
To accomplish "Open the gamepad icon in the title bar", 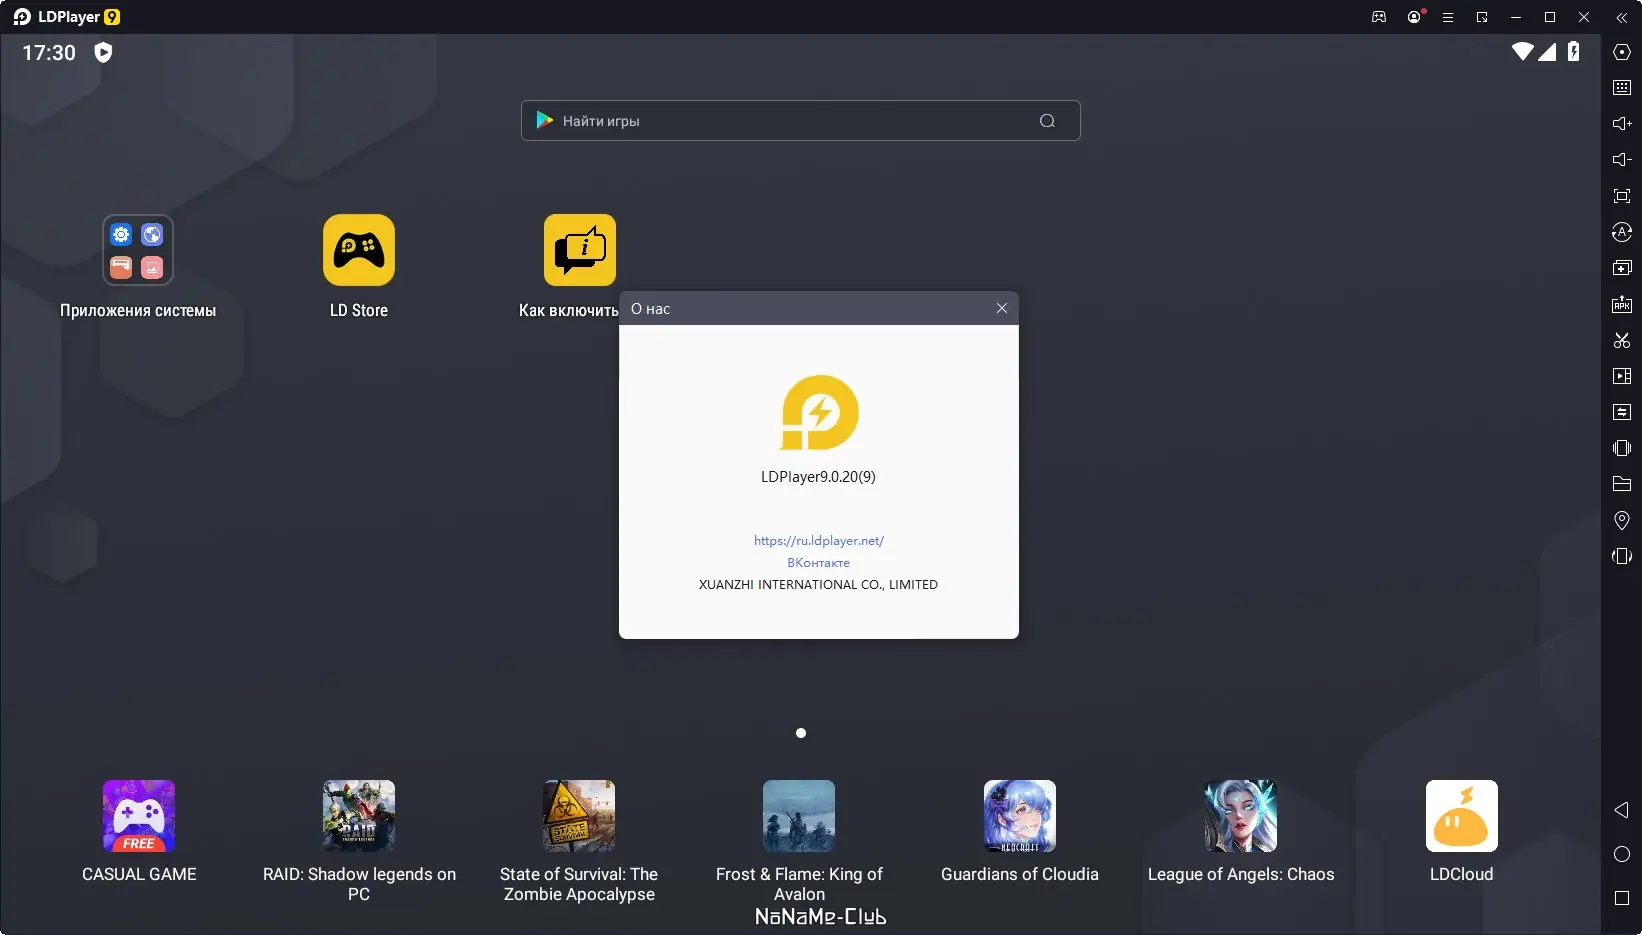I will point(1379,17).
